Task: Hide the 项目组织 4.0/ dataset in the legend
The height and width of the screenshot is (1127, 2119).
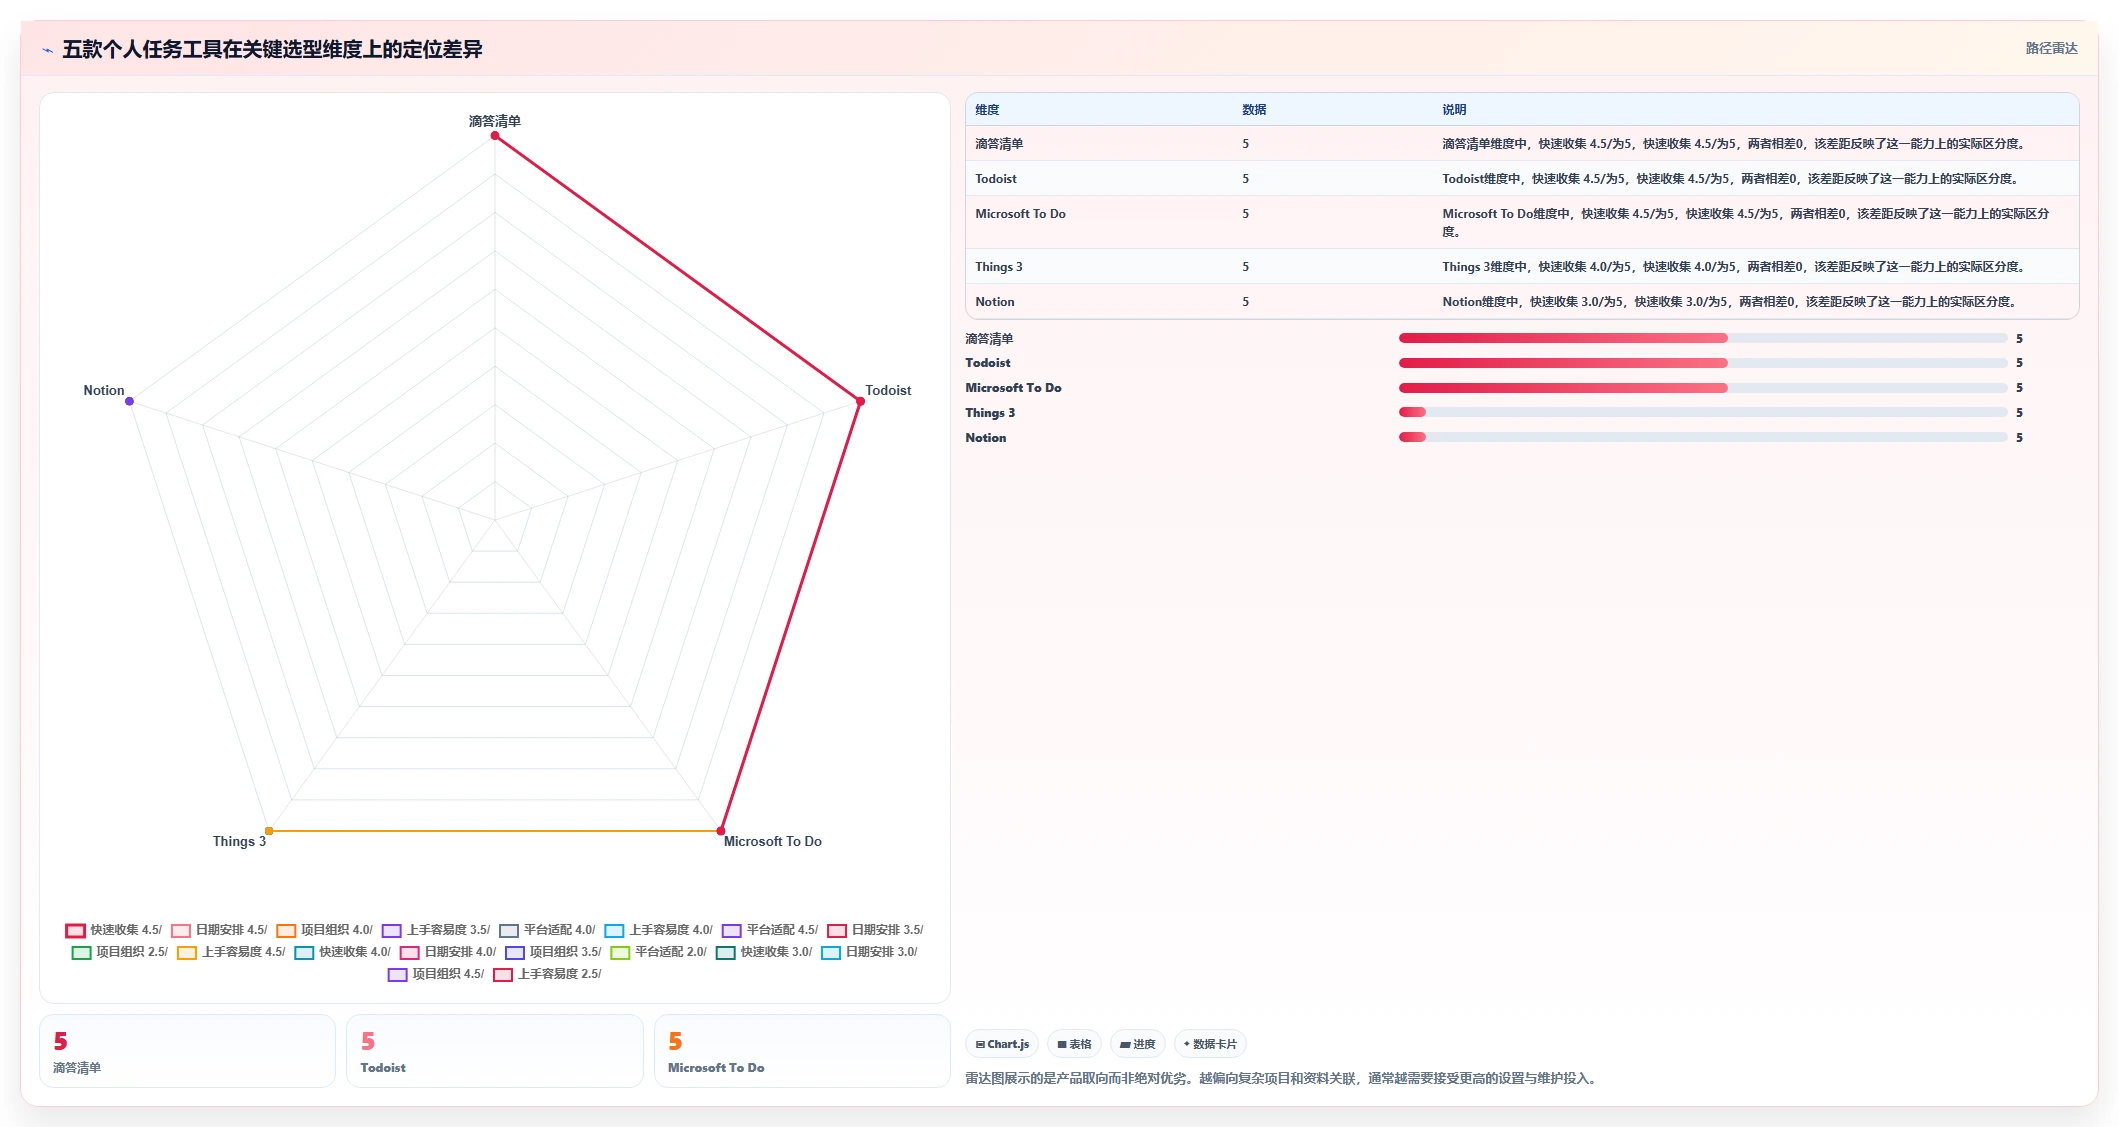Action: click(324, 930)
